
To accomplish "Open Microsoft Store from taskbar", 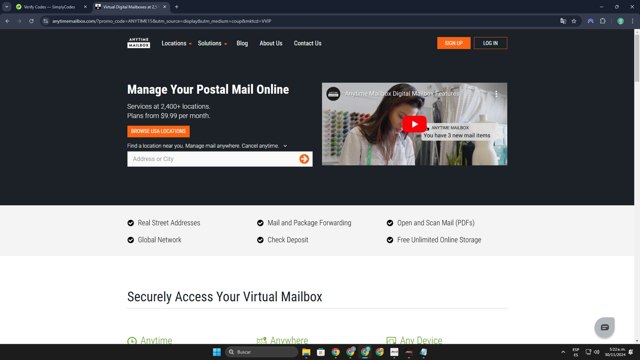I will [x=321, y=352].
